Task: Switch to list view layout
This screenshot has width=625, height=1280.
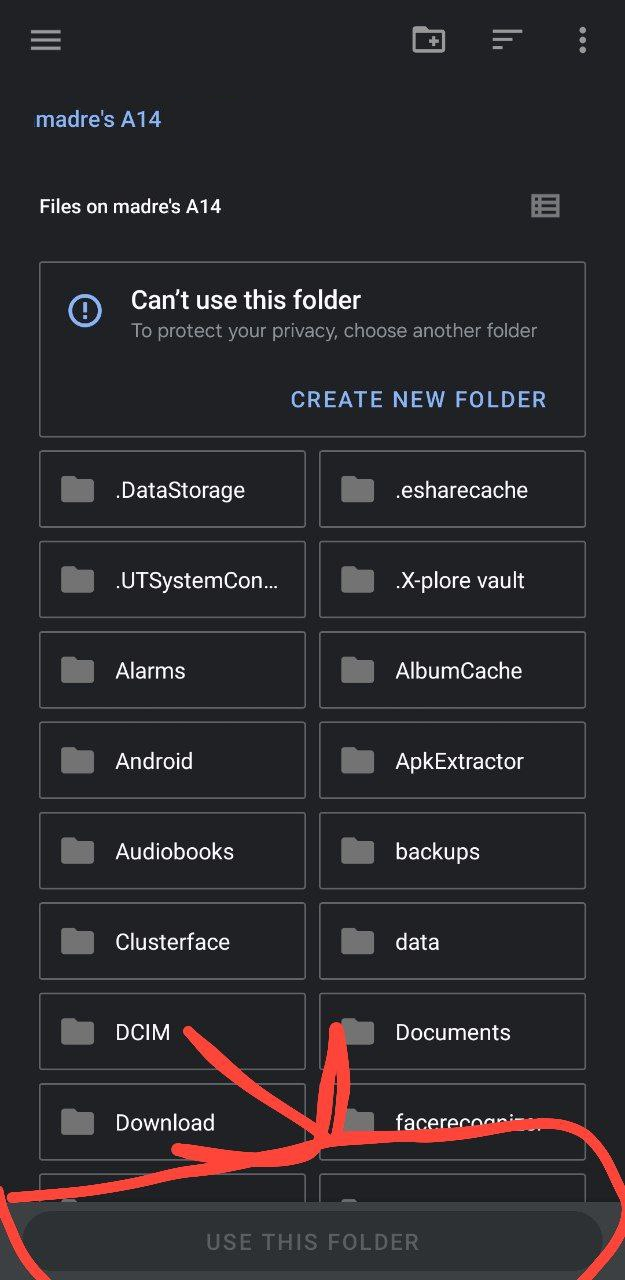Action: tap(545, 206)
